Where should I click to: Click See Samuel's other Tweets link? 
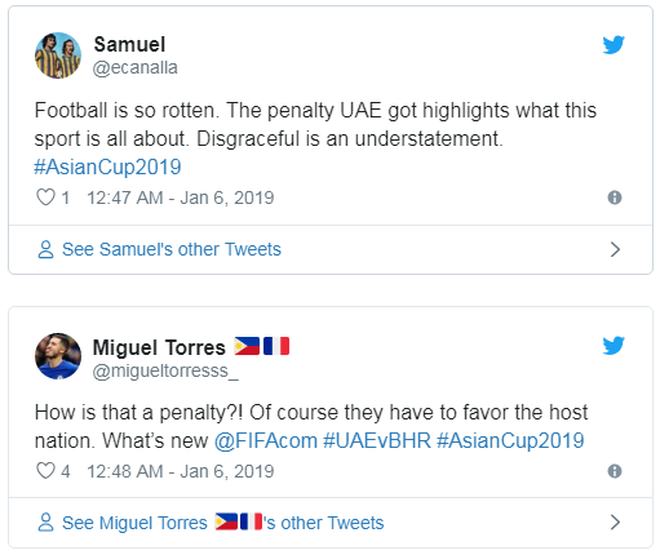(171, 250)
